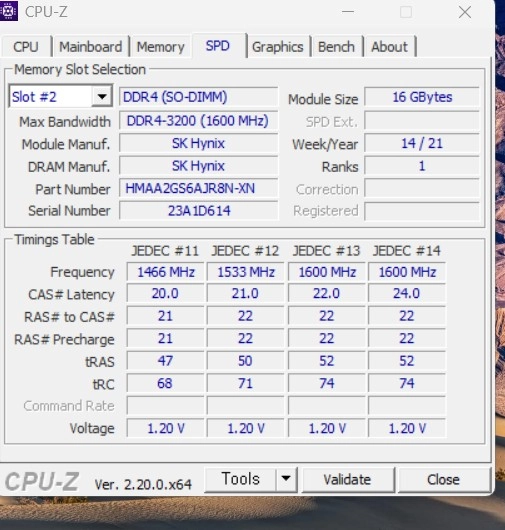Click the JEDEC #11 column header

point(165,251)
